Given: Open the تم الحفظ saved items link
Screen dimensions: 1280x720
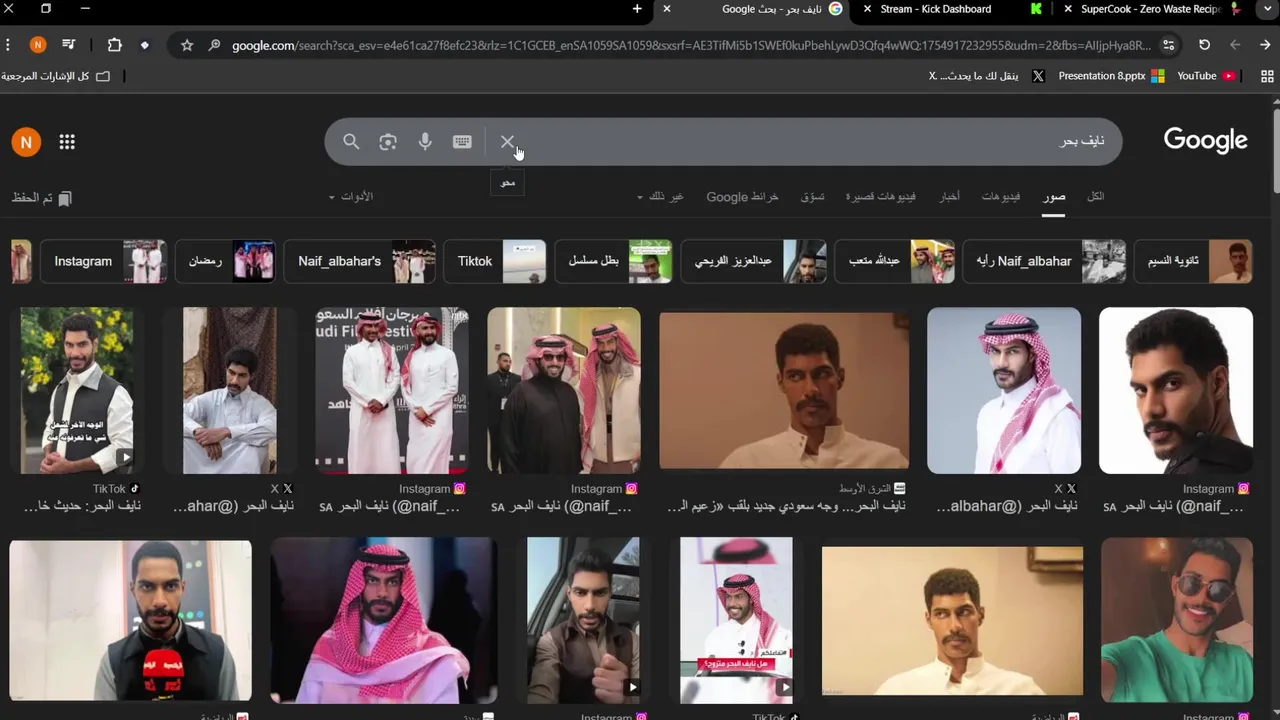Looking at the screenshot, I should pos(42,198).
